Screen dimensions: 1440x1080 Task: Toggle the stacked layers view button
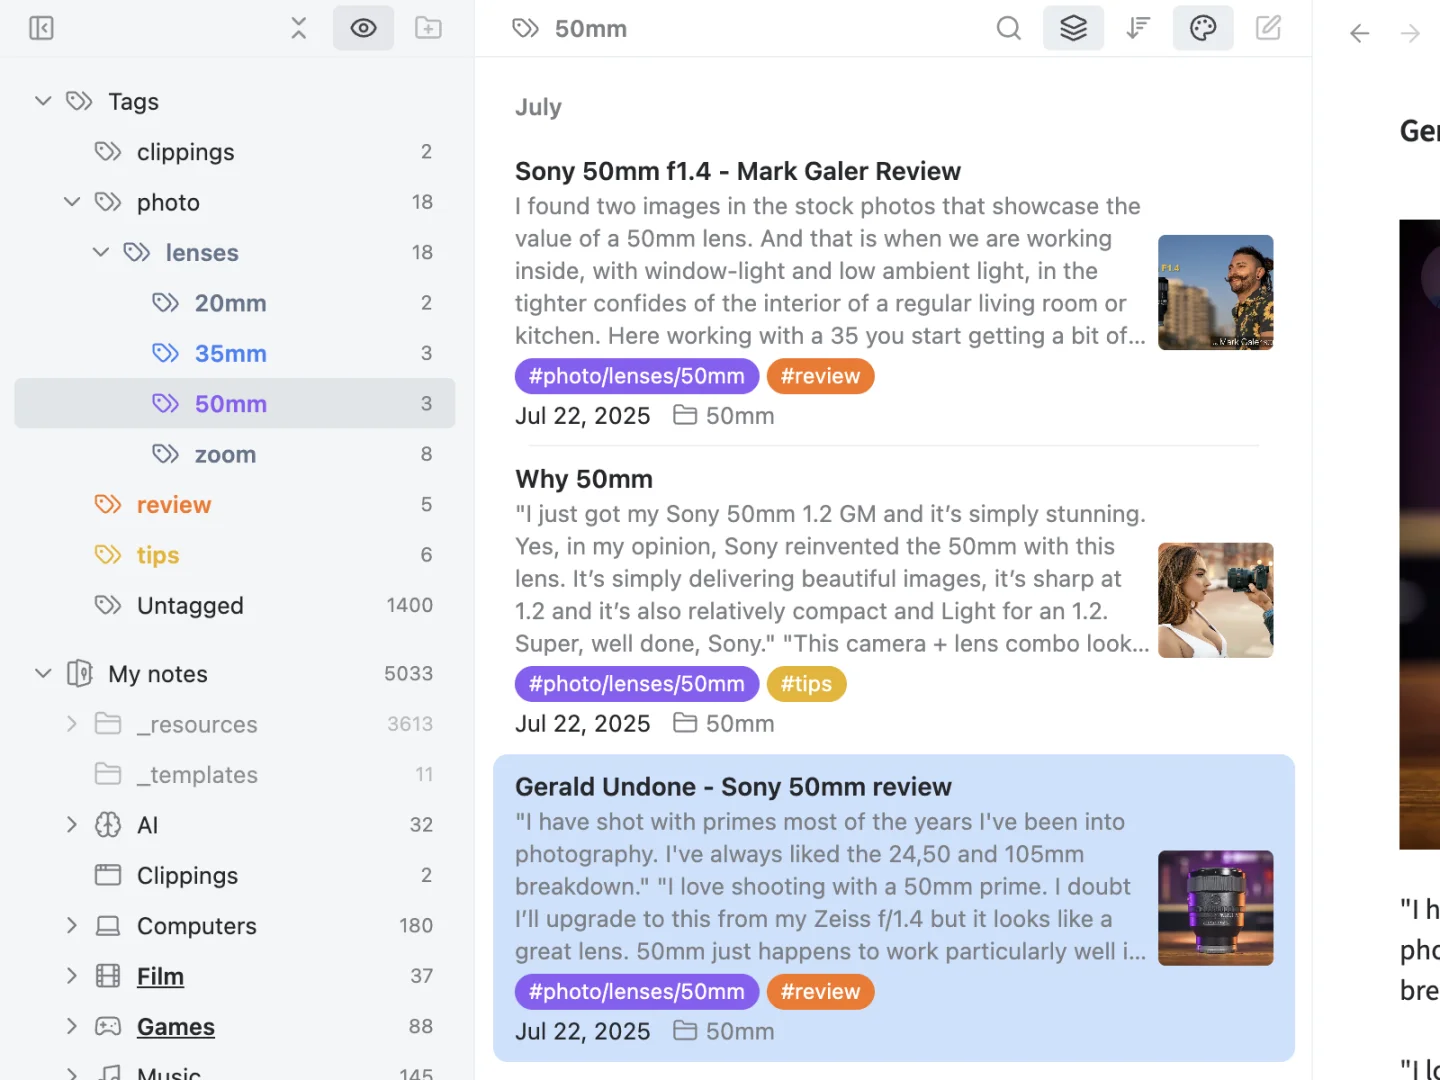1073,28
